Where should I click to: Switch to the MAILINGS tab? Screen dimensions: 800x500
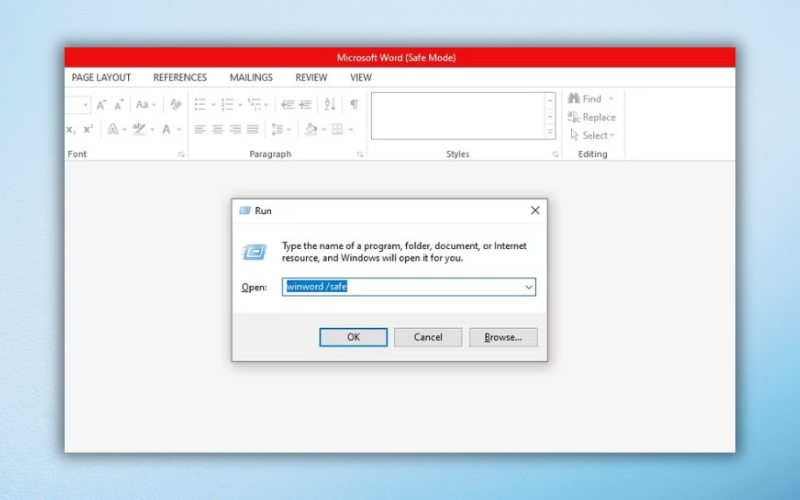pyautogui.click(x=251, y=78)
